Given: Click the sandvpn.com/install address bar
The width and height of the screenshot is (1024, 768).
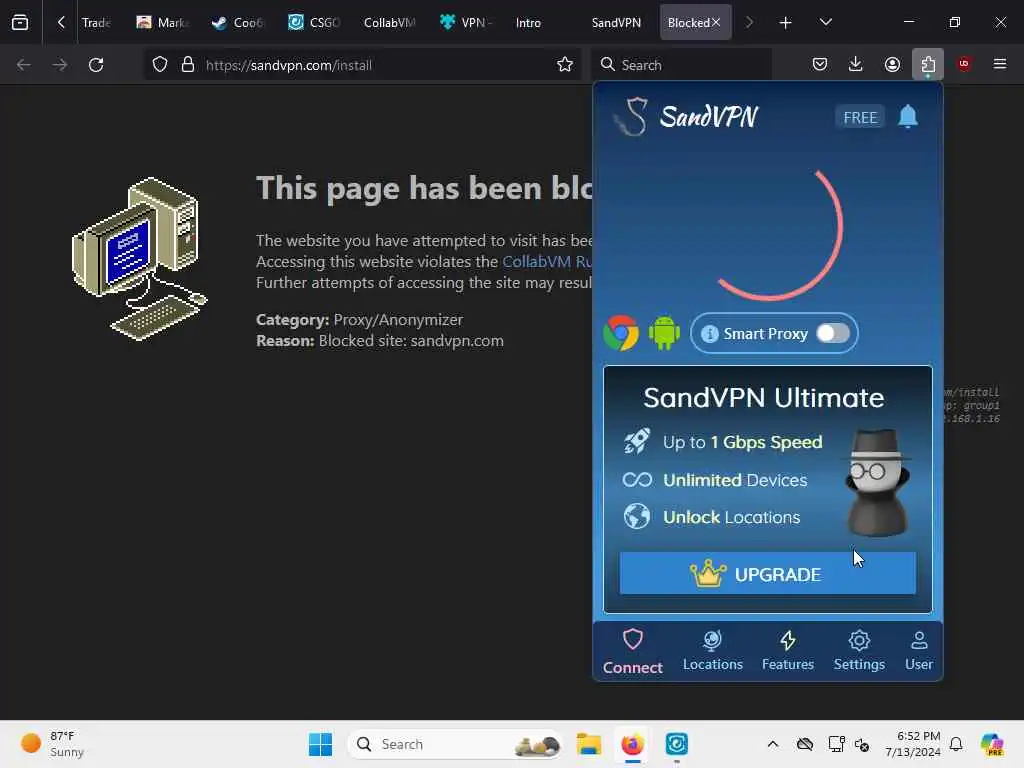Looking at the screenshot, I should coord(362,65).
